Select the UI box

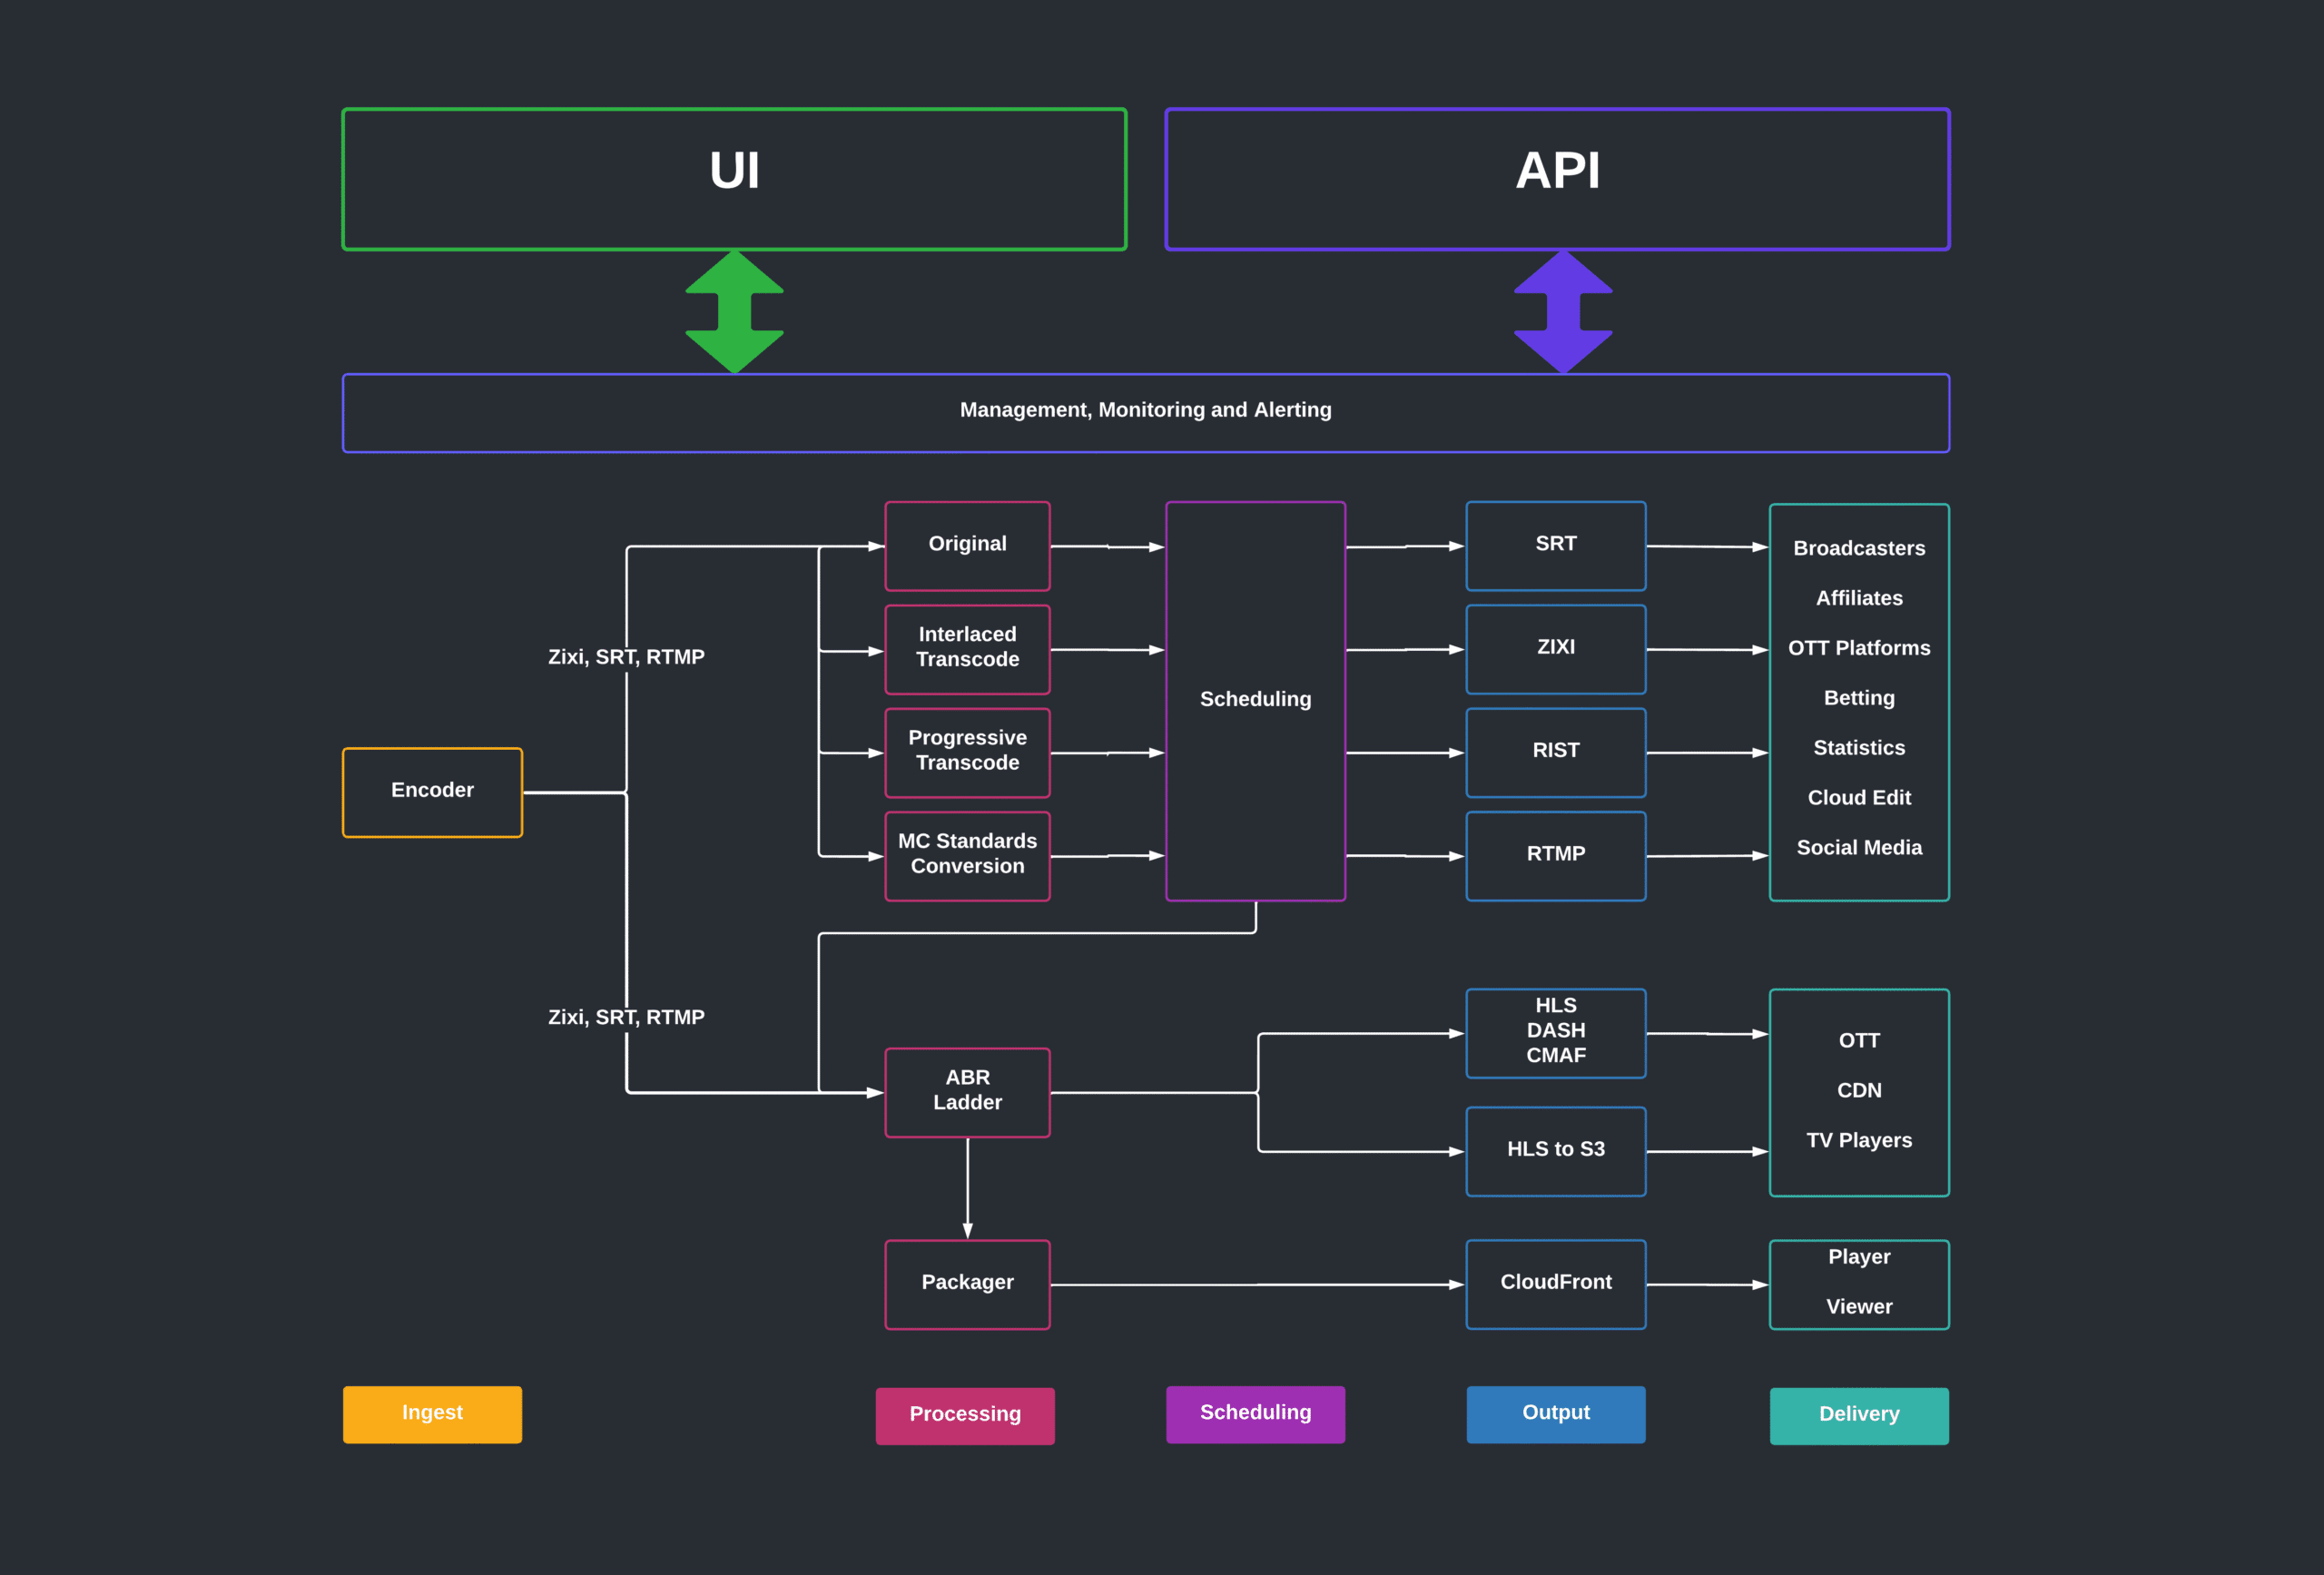(x=734, y=179)
